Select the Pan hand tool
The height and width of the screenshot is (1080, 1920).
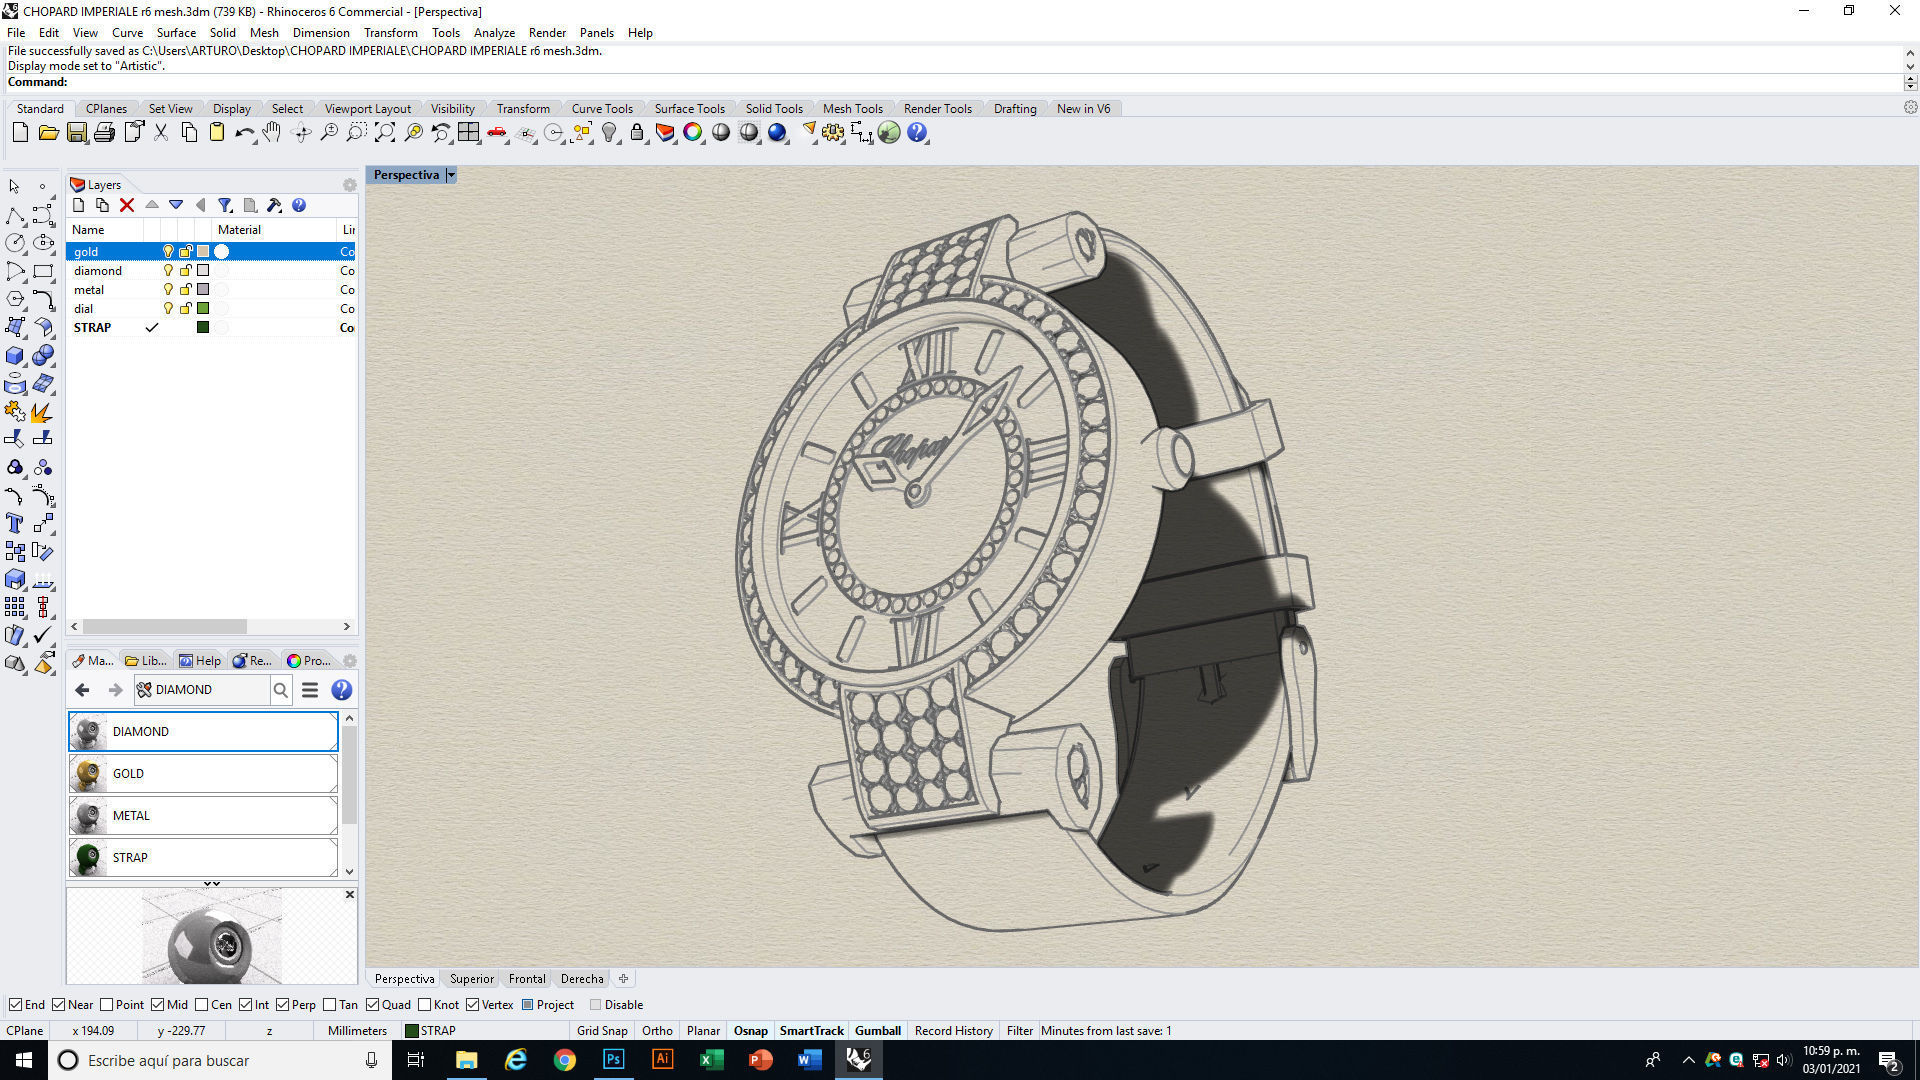point(272,133)
